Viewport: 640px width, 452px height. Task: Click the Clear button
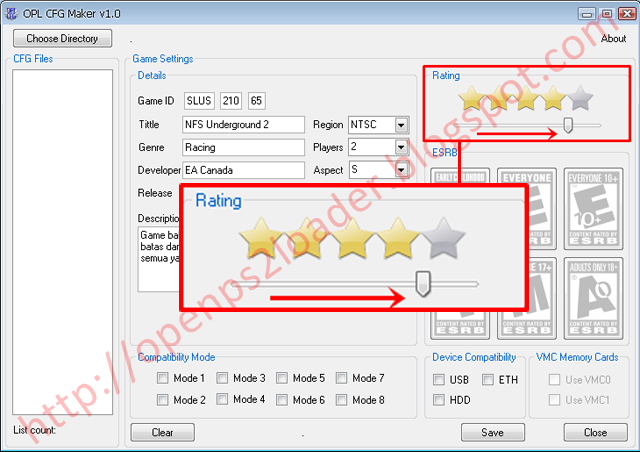(162, 432)
